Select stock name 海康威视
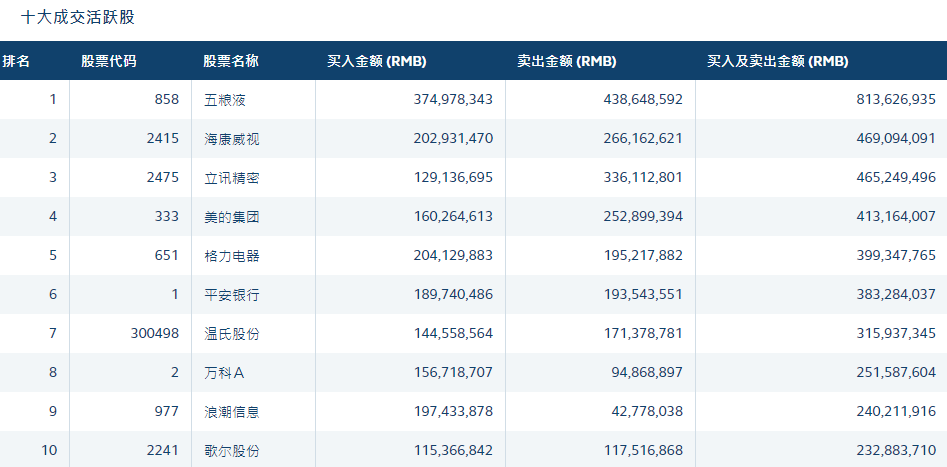947x467 pixels. 232,139
